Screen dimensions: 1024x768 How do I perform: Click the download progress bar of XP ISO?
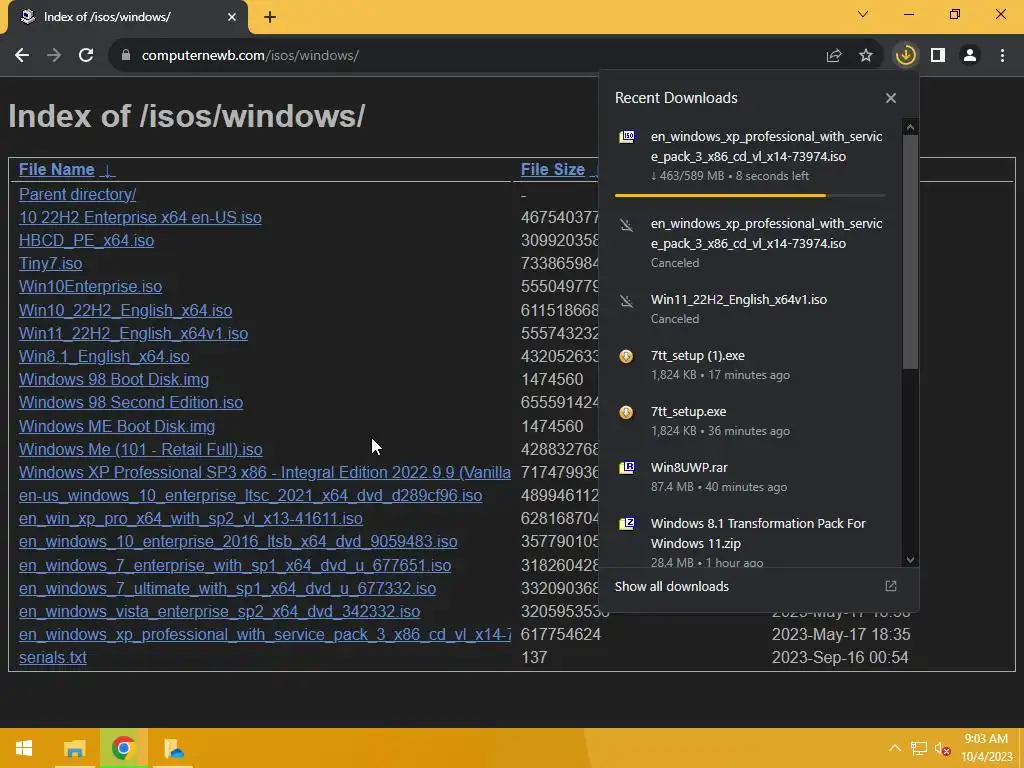pos(750,195)
